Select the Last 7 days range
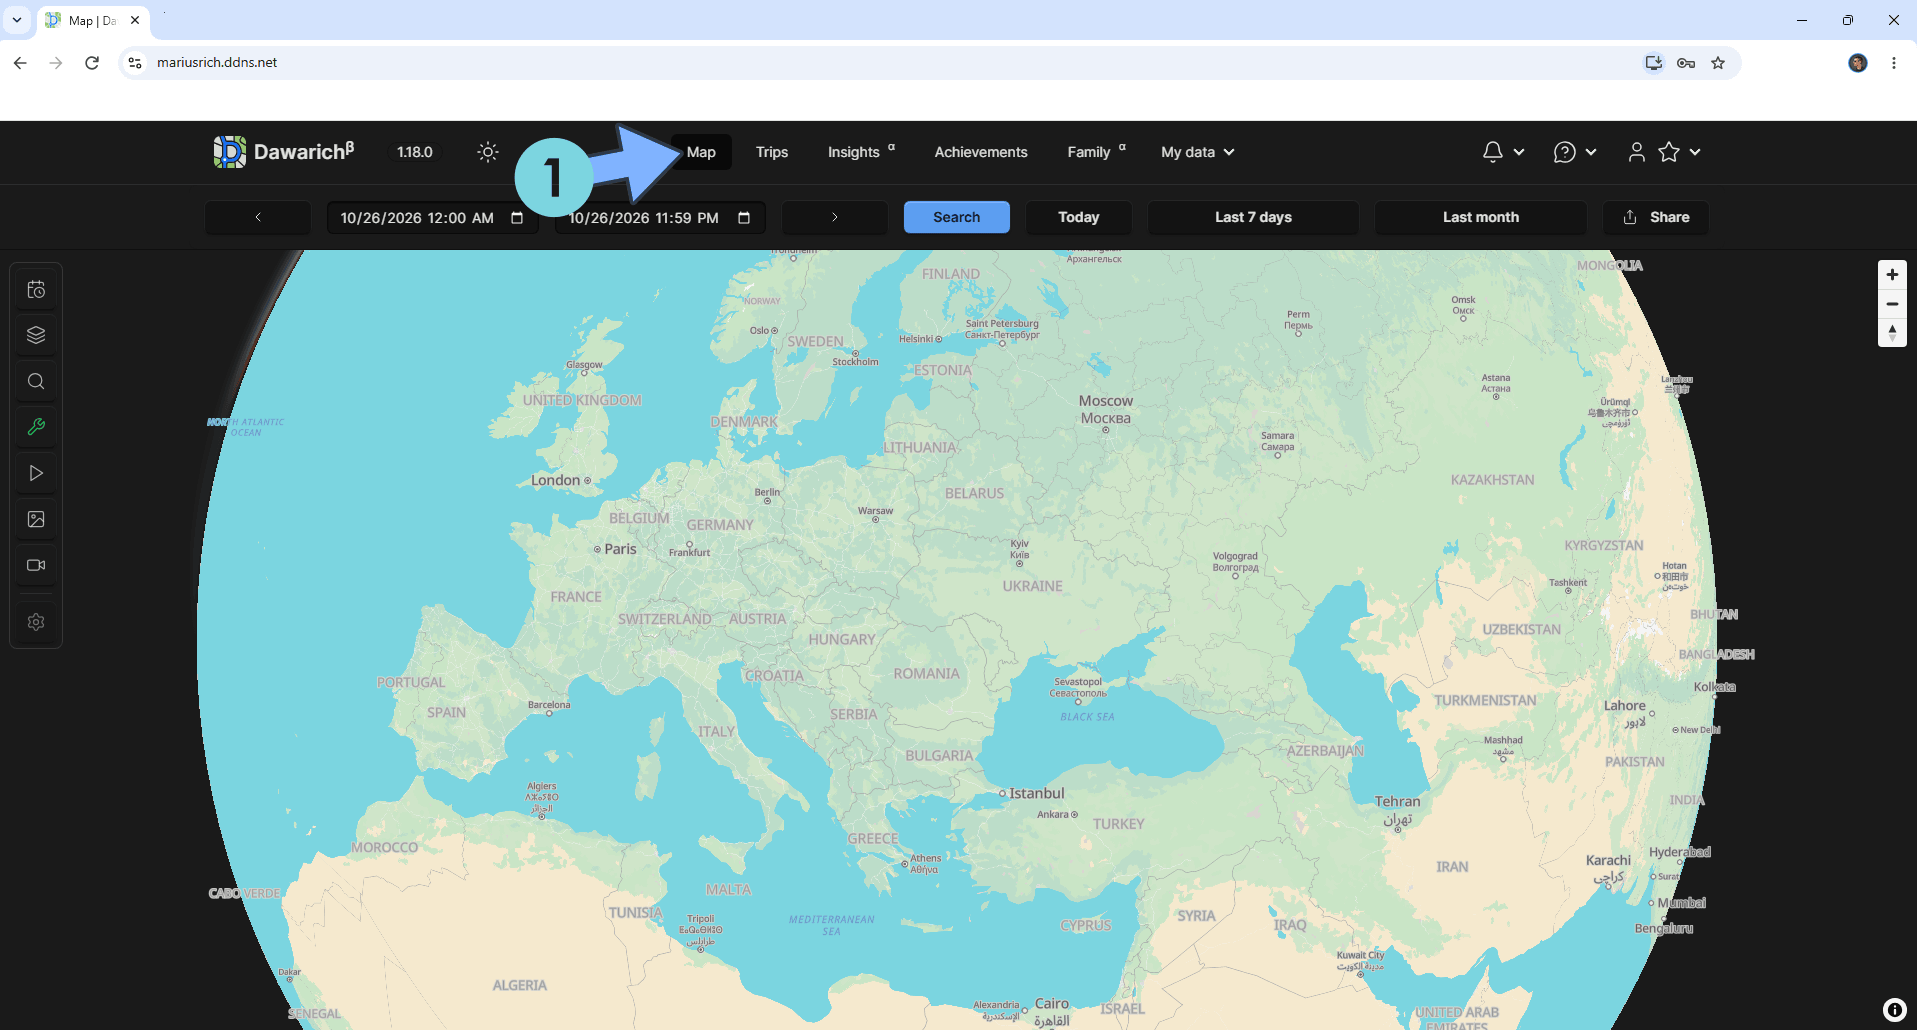Screen dimensions: 1917x1030 pyautogui.click(x=1253, y=217)
